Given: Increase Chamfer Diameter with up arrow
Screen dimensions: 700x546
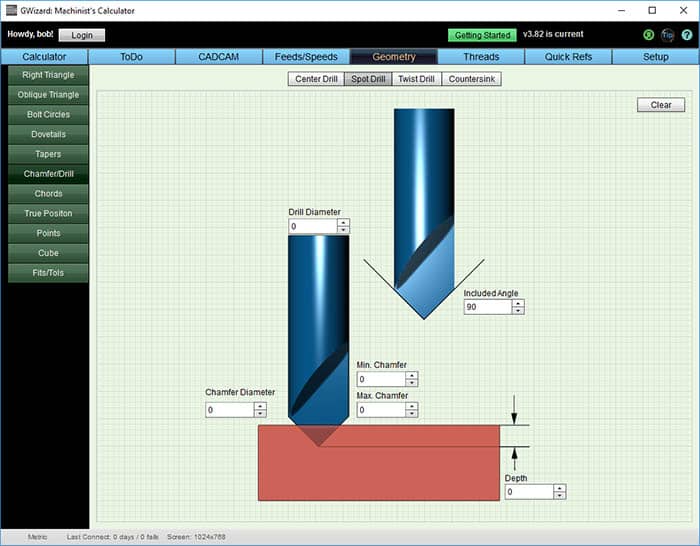Looking at the screenshot, I should [x=260, y=406].
